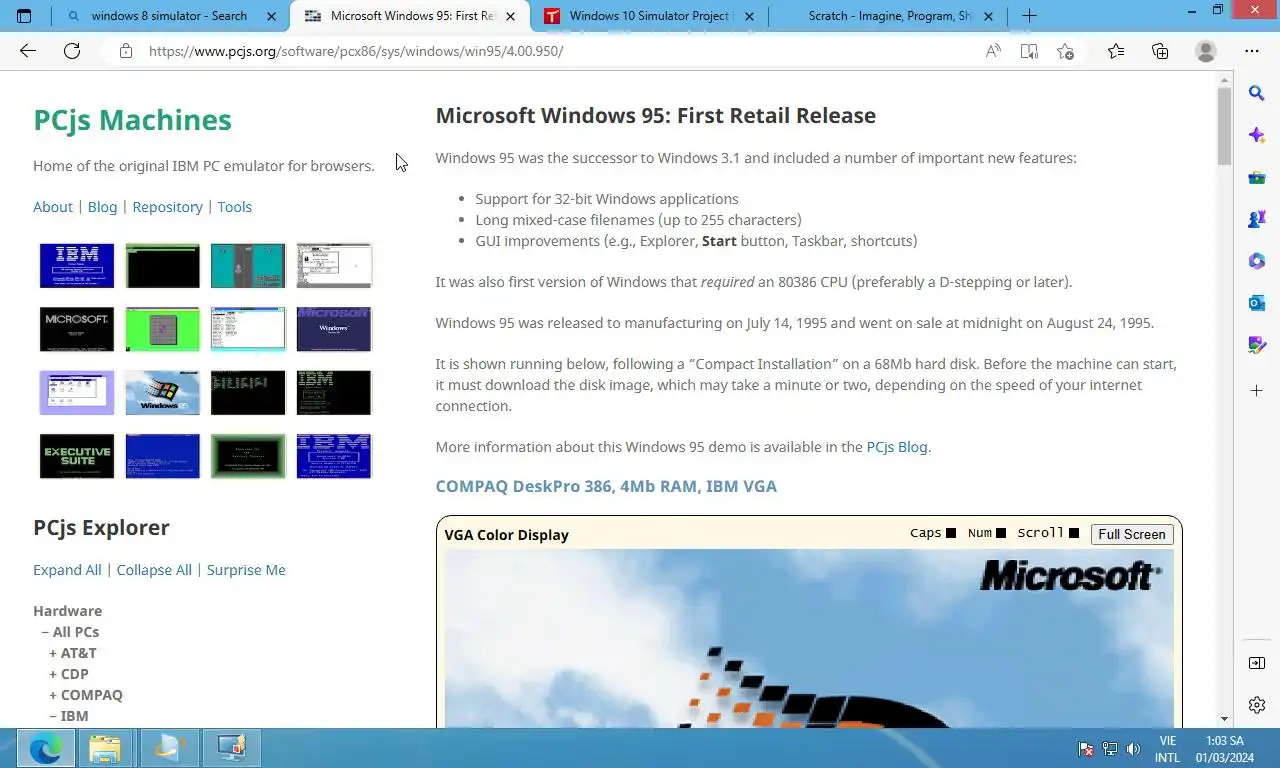The height and width of the screenshot is (768, 1280).
Task: Open the Executive Suite thumbnail
Action: [x=77, y=456]
